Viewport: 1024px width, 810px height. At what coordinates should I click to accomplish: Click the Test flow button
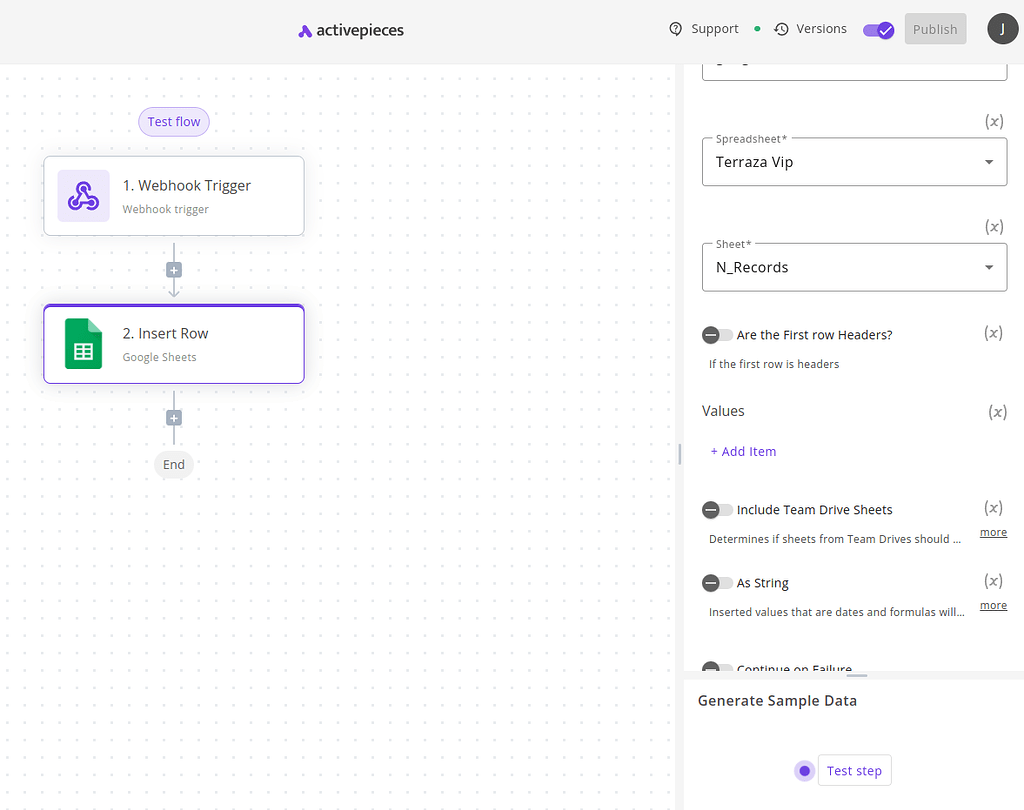(x=174, y=122)
